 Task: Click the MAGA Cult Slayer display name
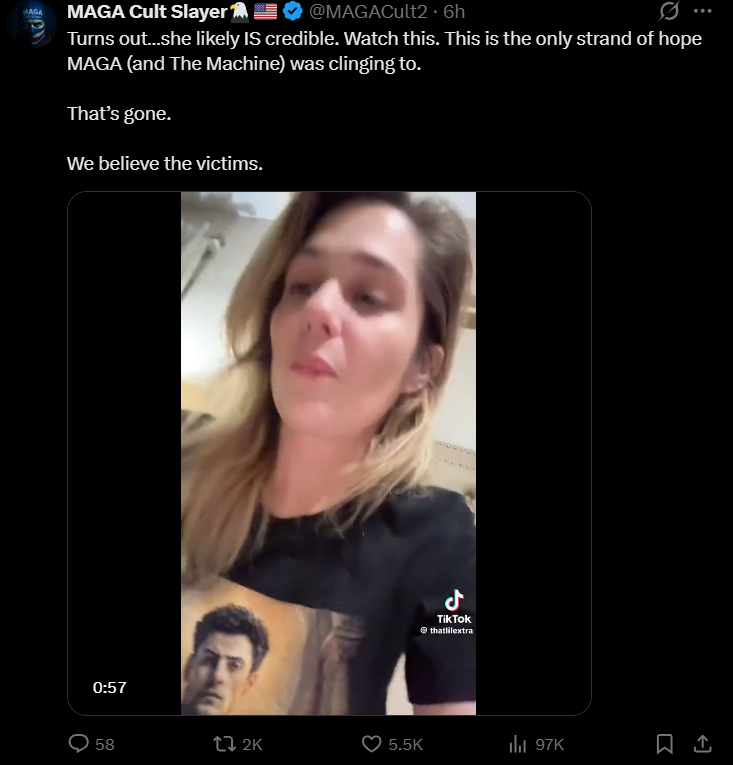[147, 12]
